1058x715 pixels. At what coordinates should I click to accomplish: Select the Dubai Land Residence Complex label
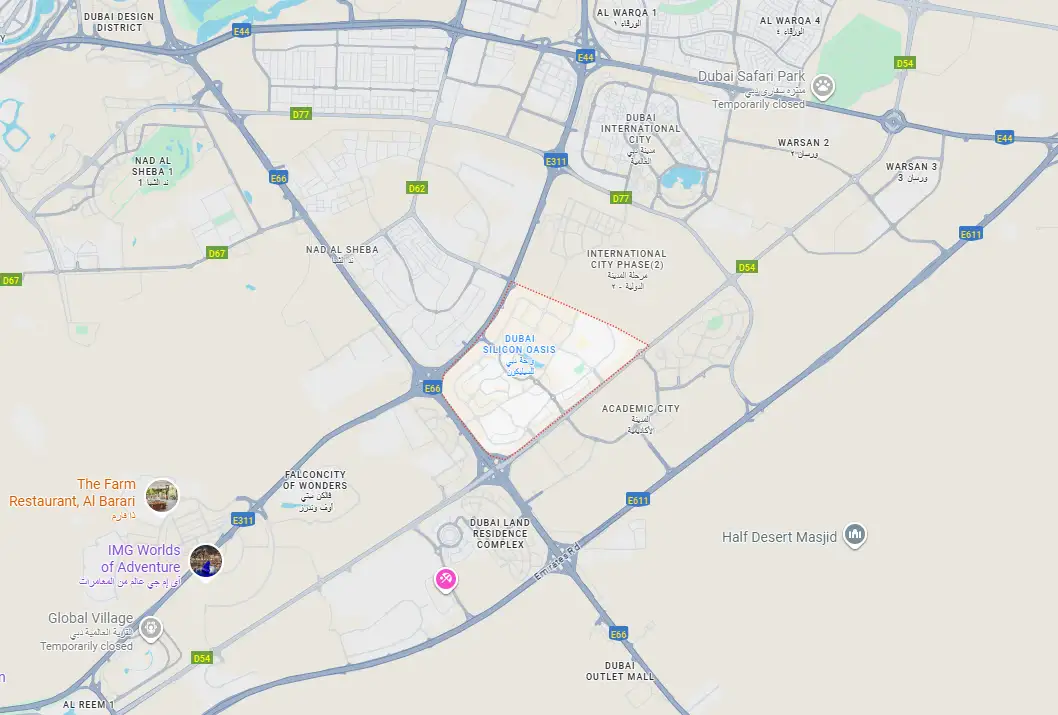(x=500, y=533)
